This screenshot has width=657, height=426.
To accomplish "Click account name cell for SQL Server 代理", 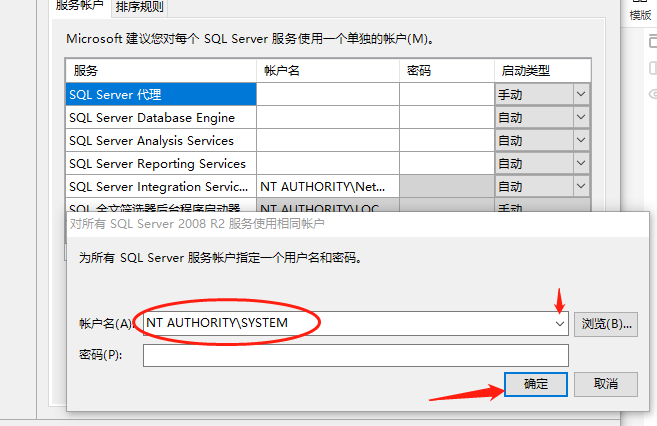I will pyautogui.click(x=328, y=94).
